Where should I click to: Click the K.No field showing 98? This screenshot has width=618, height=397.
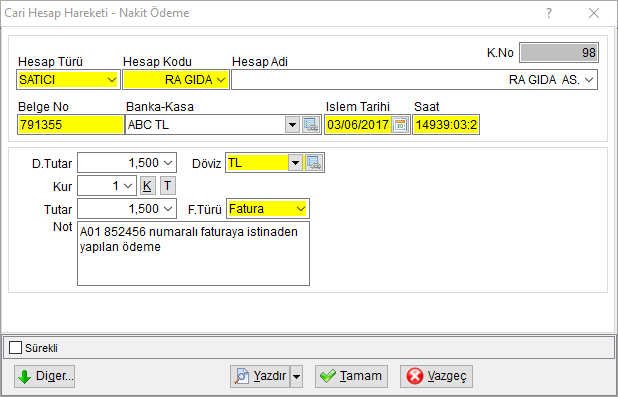(x=559, y=52)
